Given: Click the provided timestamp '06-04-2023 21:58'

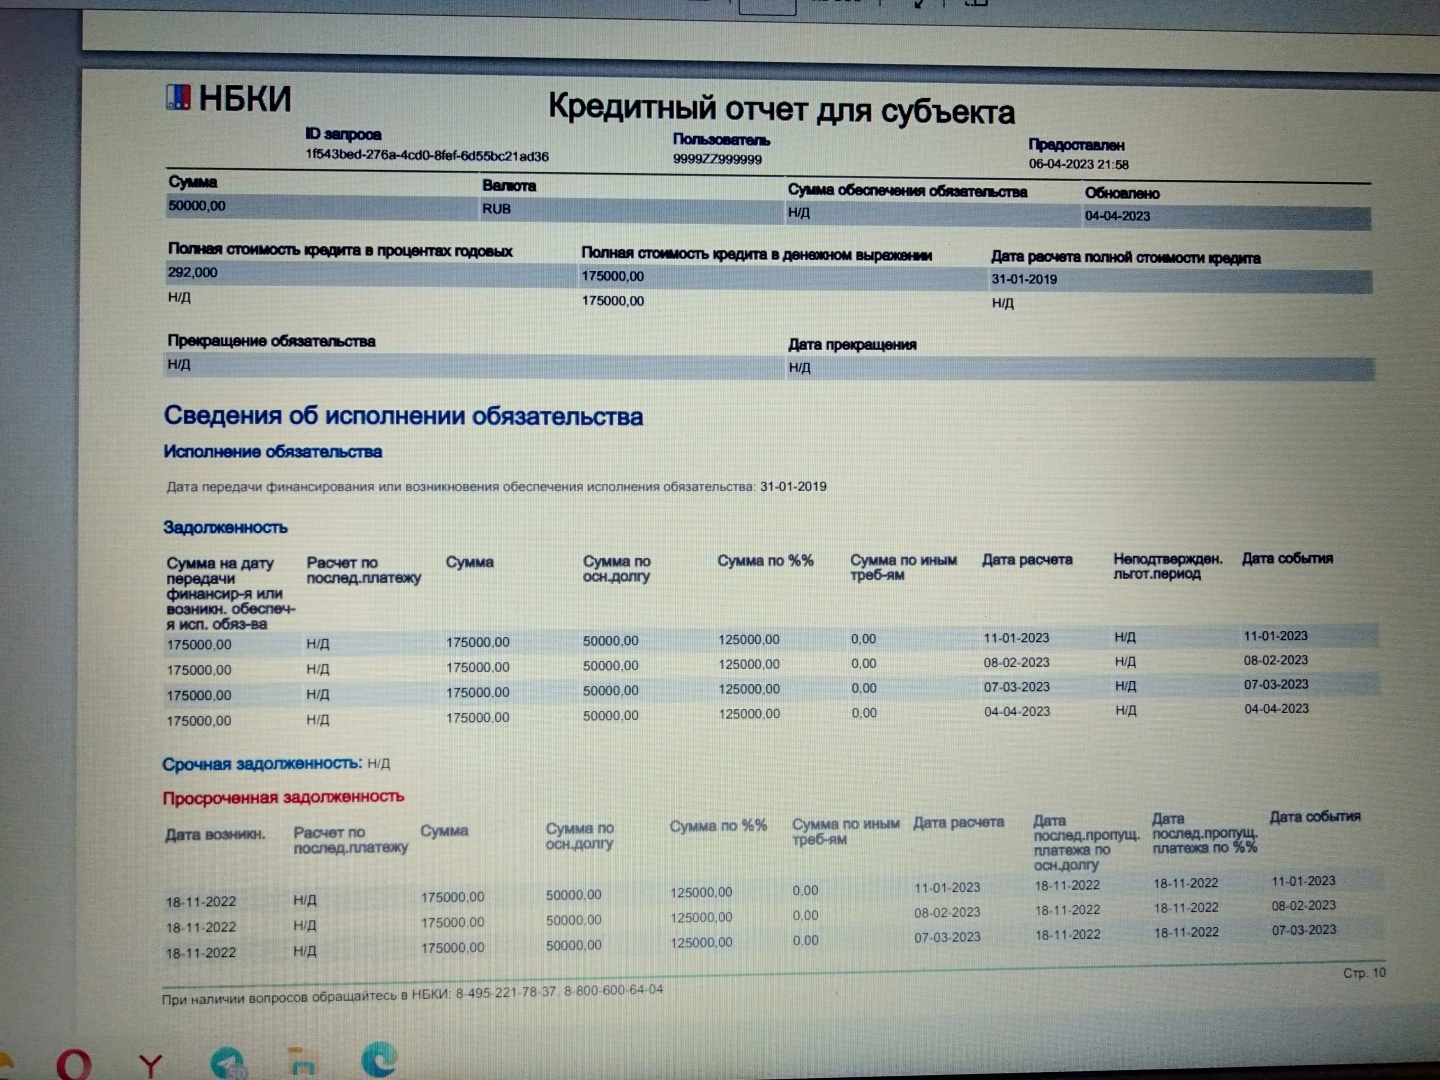Looking at the screenshot, I should [x=1078, y=164].
